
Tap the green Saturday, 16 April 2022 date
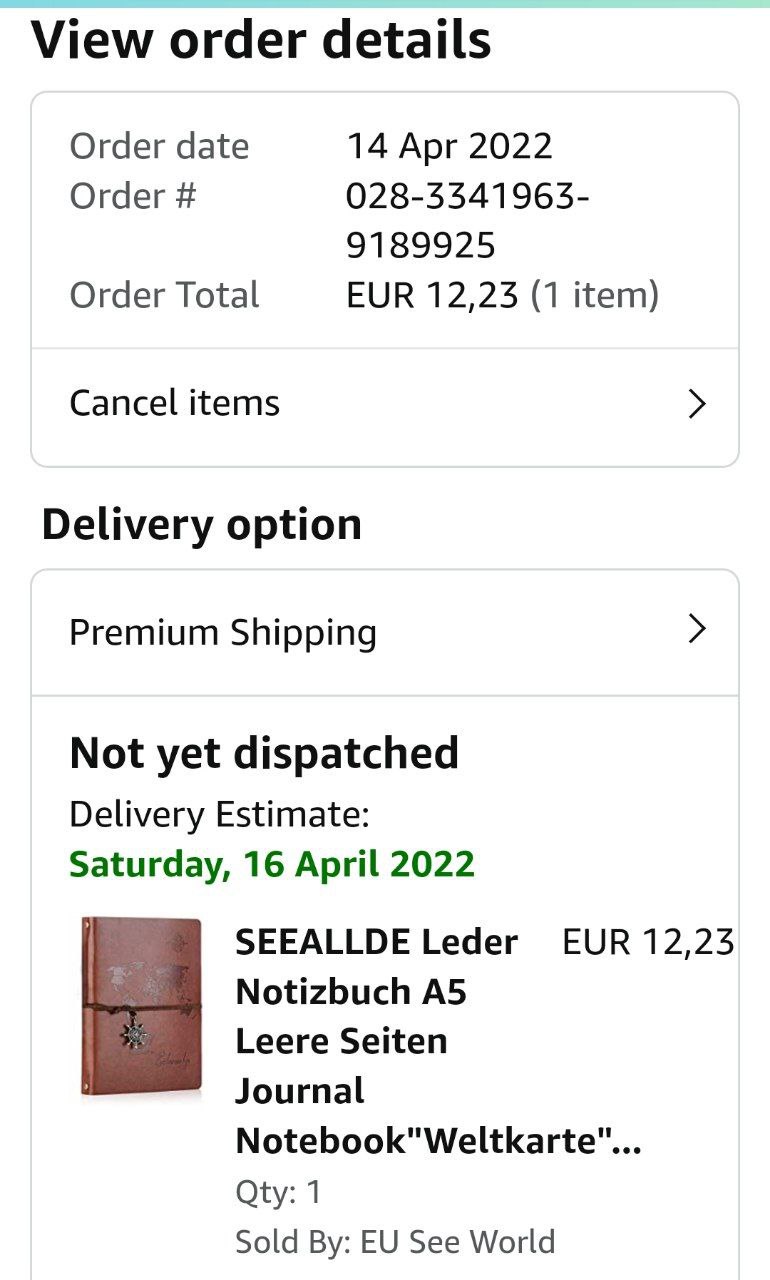[x=272, y=864]
